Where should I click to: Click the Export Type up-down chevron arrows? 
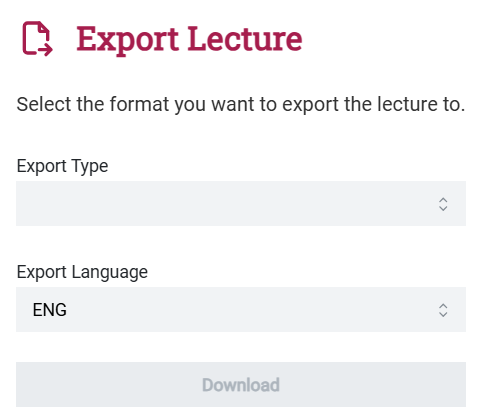(443, 204)
